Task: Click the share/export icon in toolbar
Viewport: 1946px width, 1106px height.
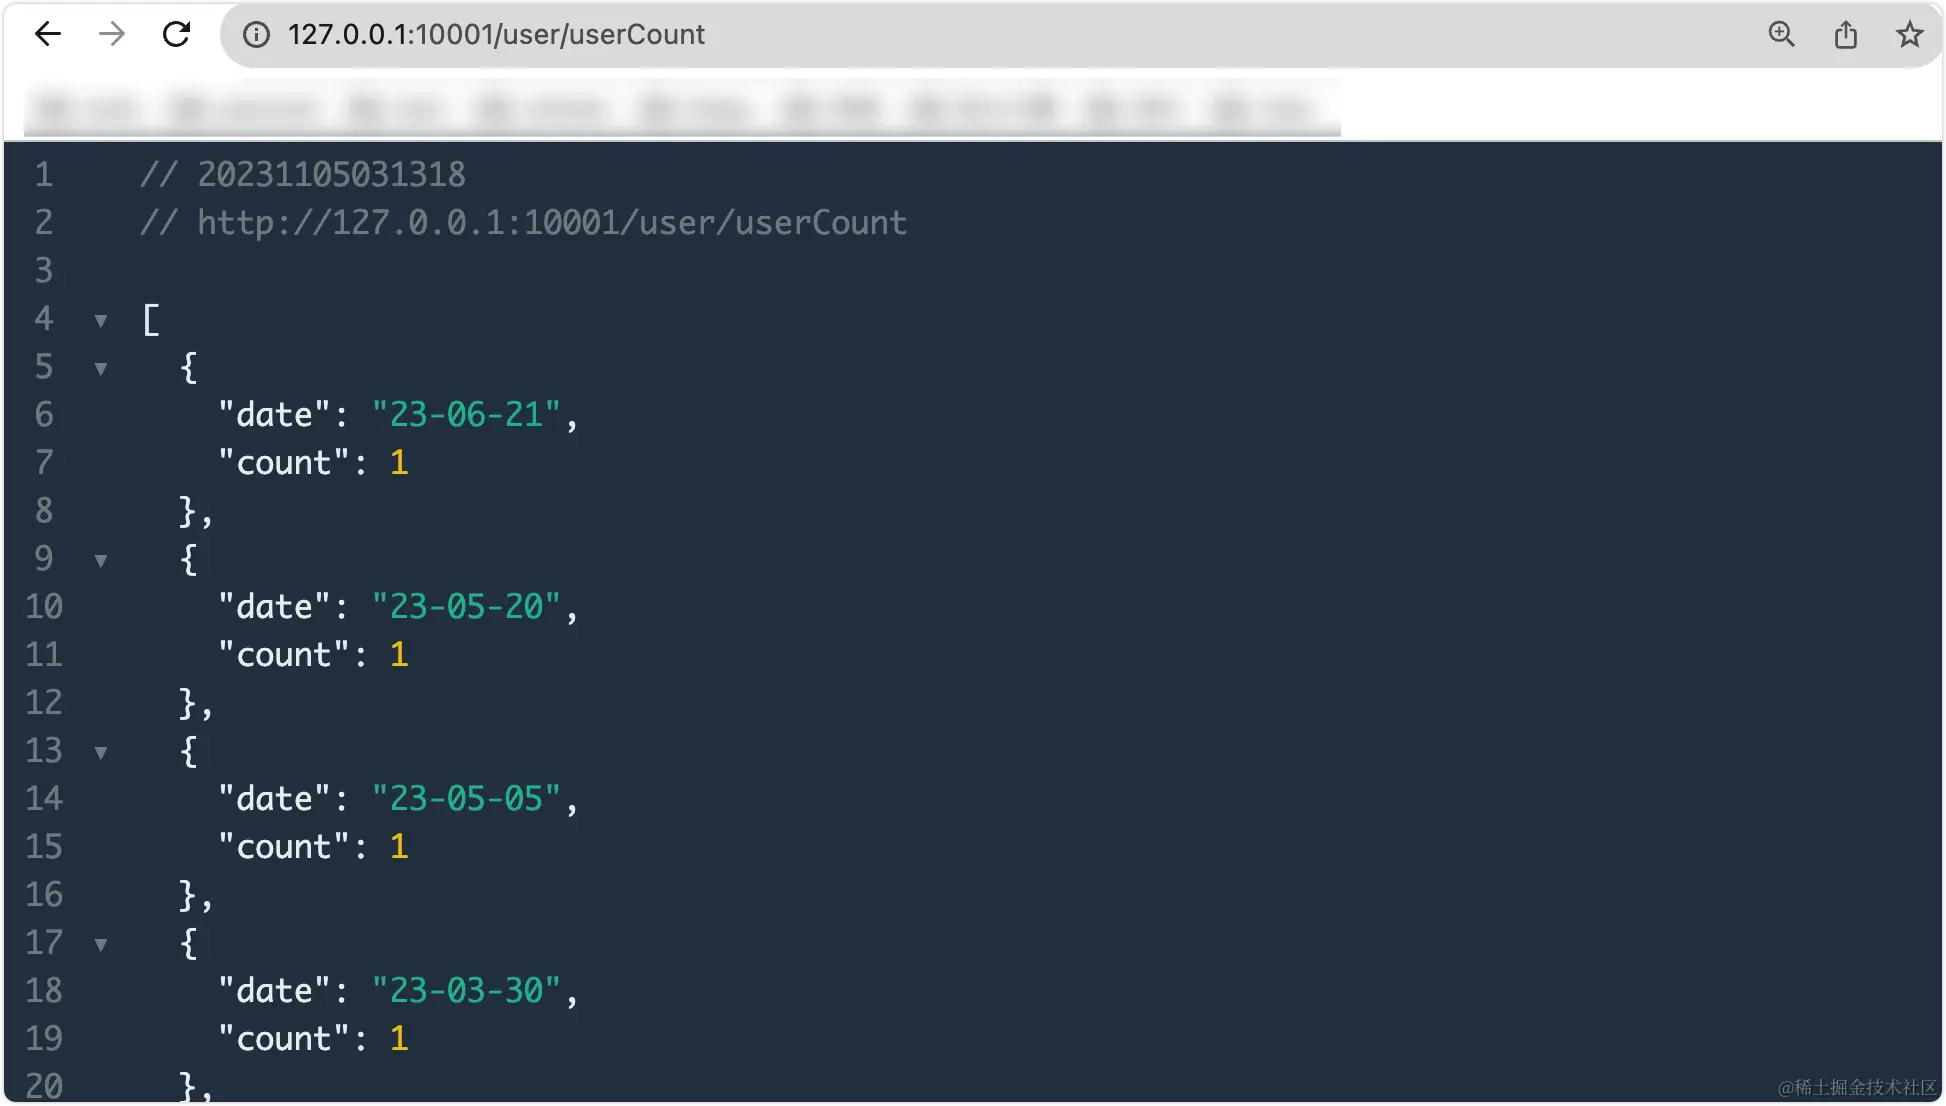Action: tap(1844, 33)
